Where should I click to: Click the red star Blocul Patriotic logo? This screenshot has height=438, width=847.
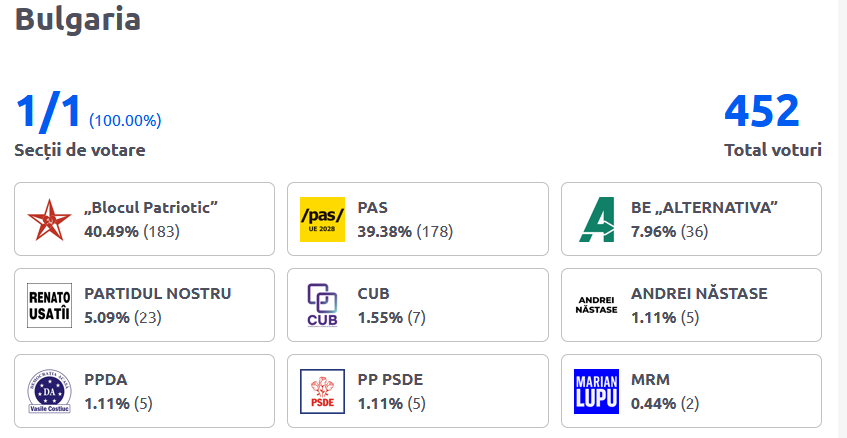coord(49,219)
